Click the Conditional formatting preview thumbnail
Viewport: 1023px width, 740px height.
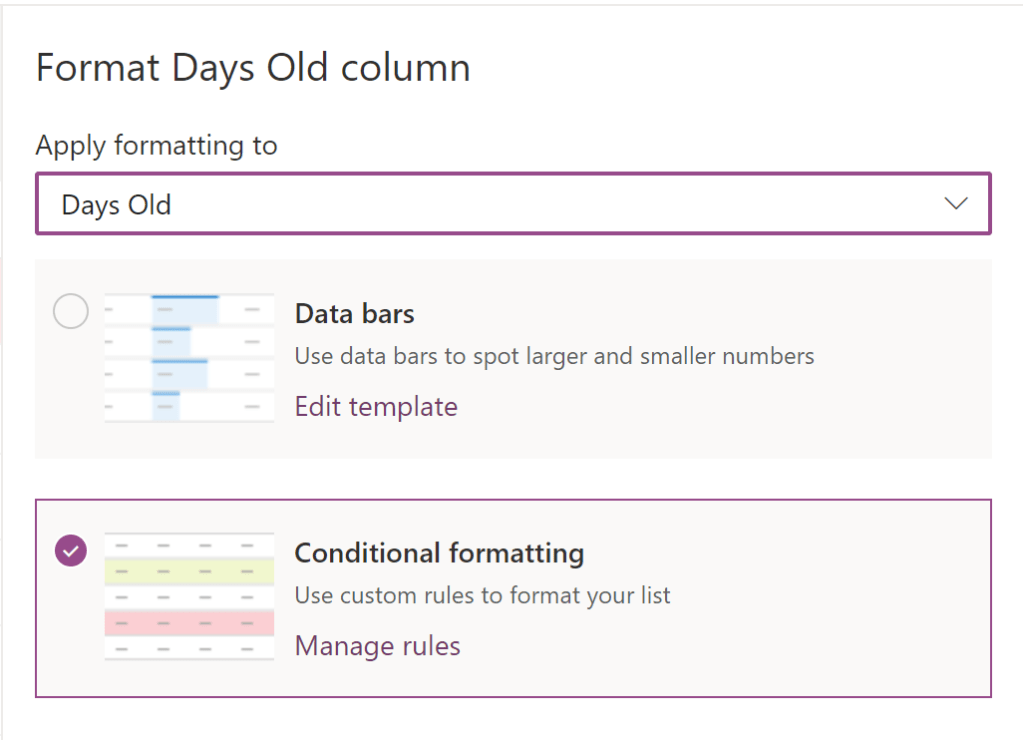pyautogui.click(x=189, y=596)
